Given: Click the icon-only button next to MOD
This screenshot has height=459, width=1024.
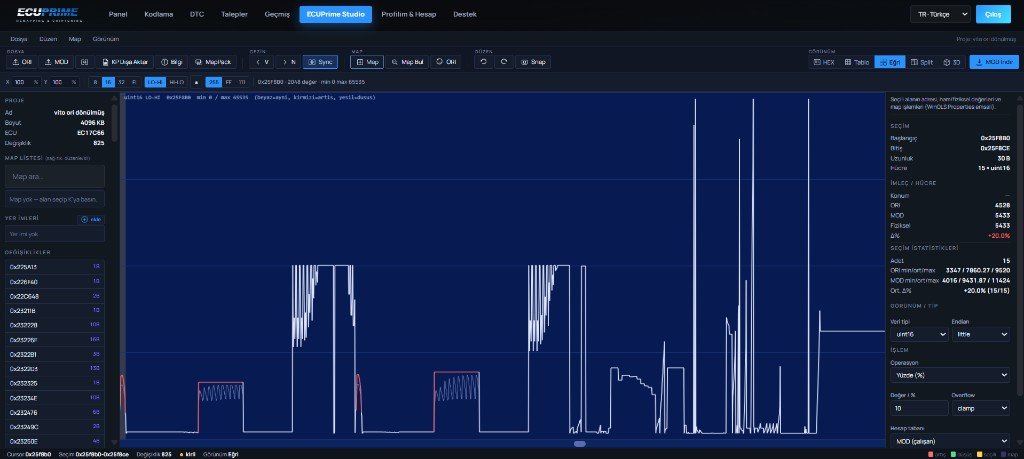Looking at the screenshot, I should (x=84, y=62).
